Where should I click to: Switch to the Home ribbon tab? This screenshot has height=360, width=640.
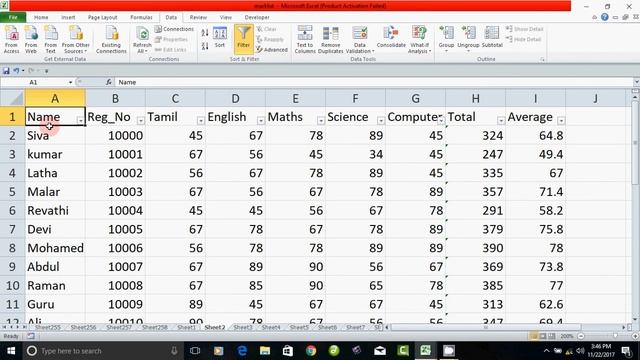pyautogui.click(x=41, y=17)
